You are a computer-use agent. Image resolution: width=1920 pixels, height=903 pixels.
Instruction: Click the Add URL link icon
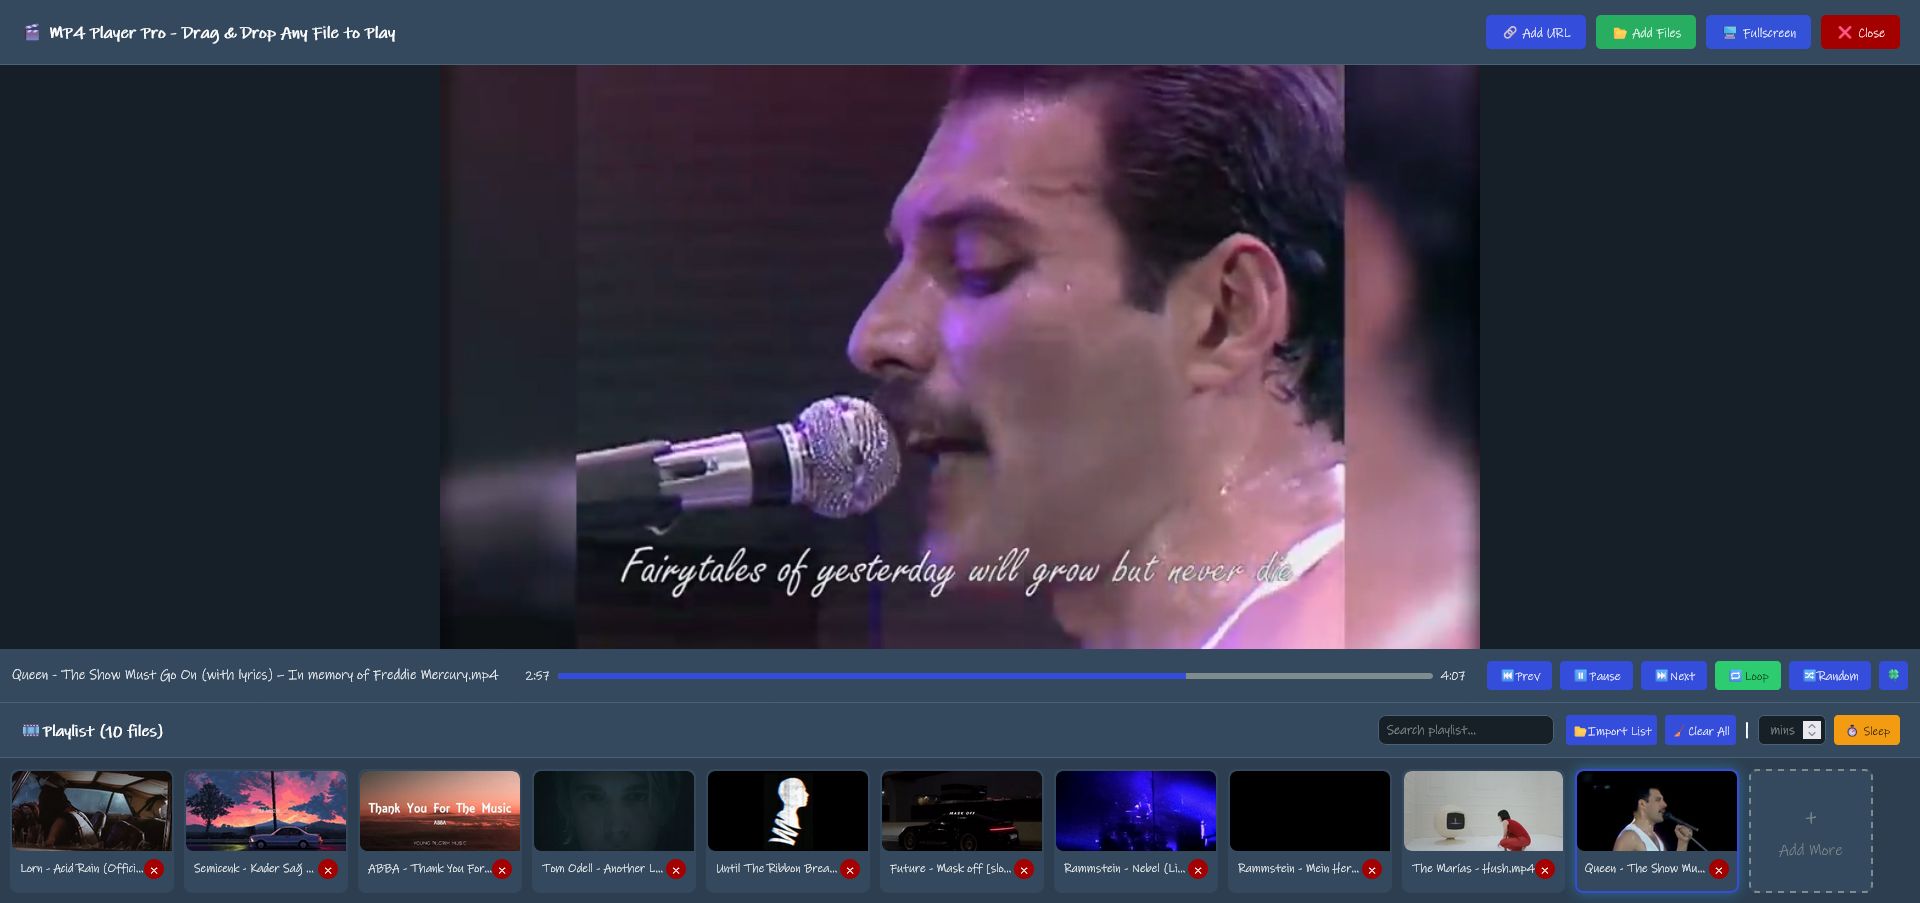(1511, 32)
